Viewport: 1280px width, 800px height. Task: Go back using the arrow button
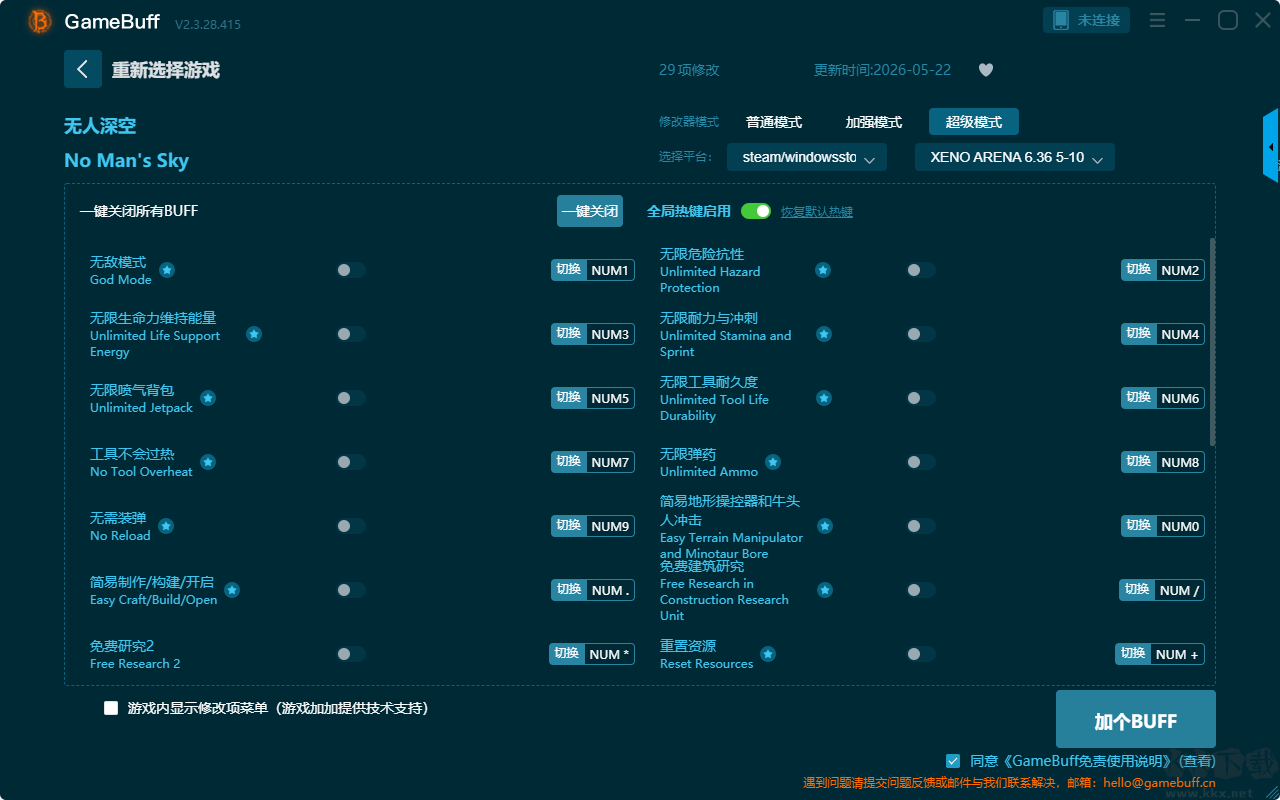pos(83,69)
